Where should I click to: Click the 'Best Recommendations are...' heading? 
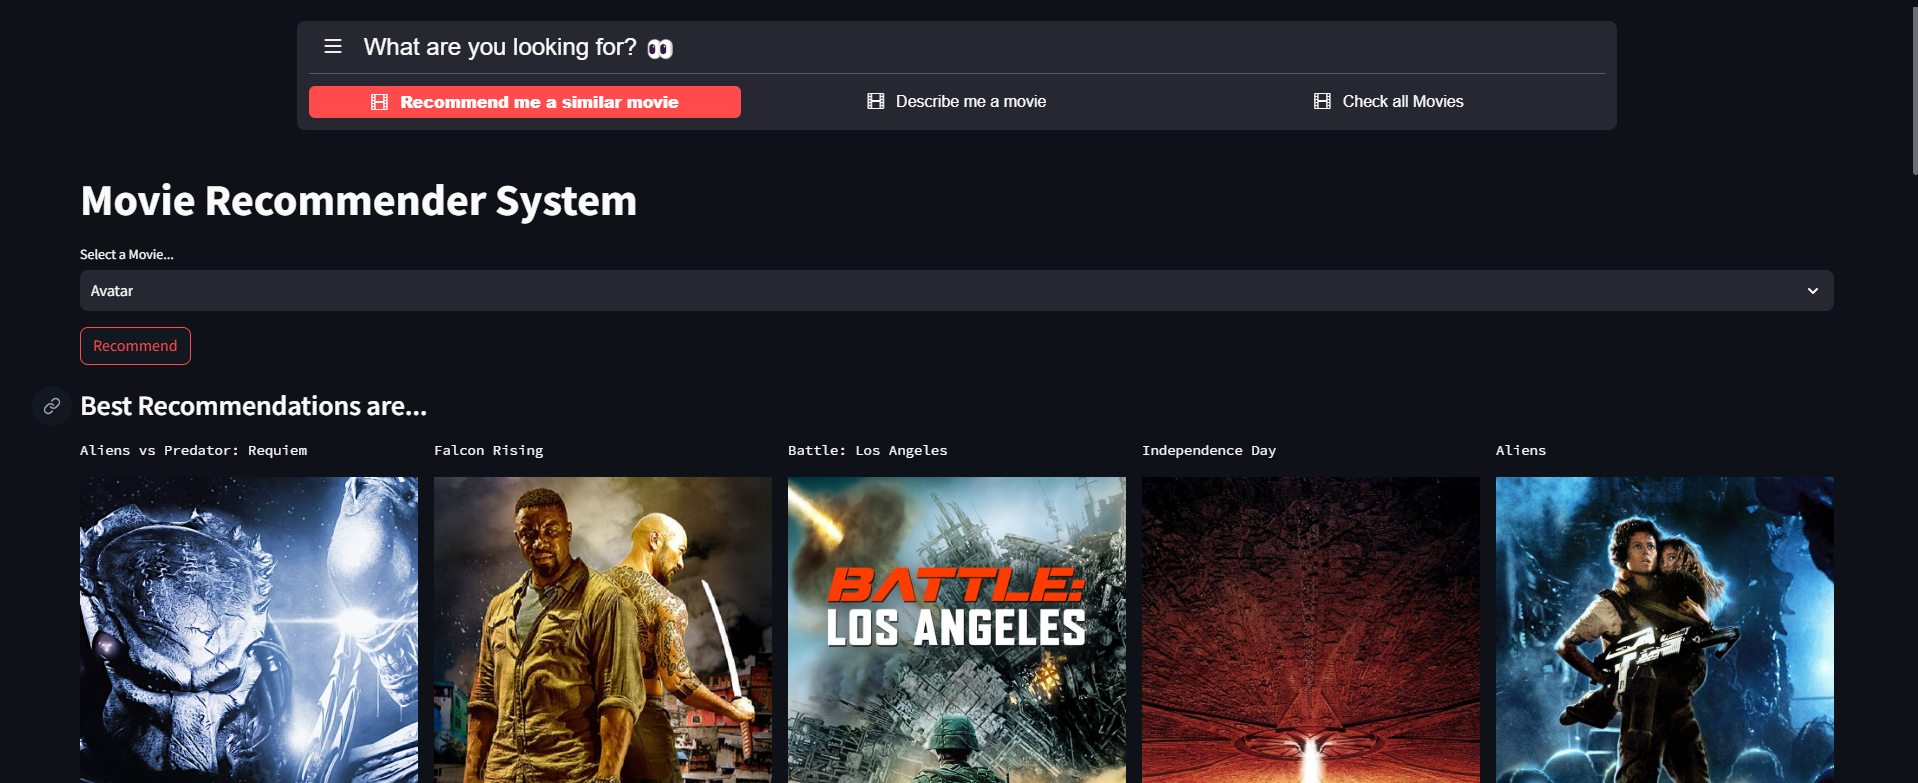[x=253, y=406]
